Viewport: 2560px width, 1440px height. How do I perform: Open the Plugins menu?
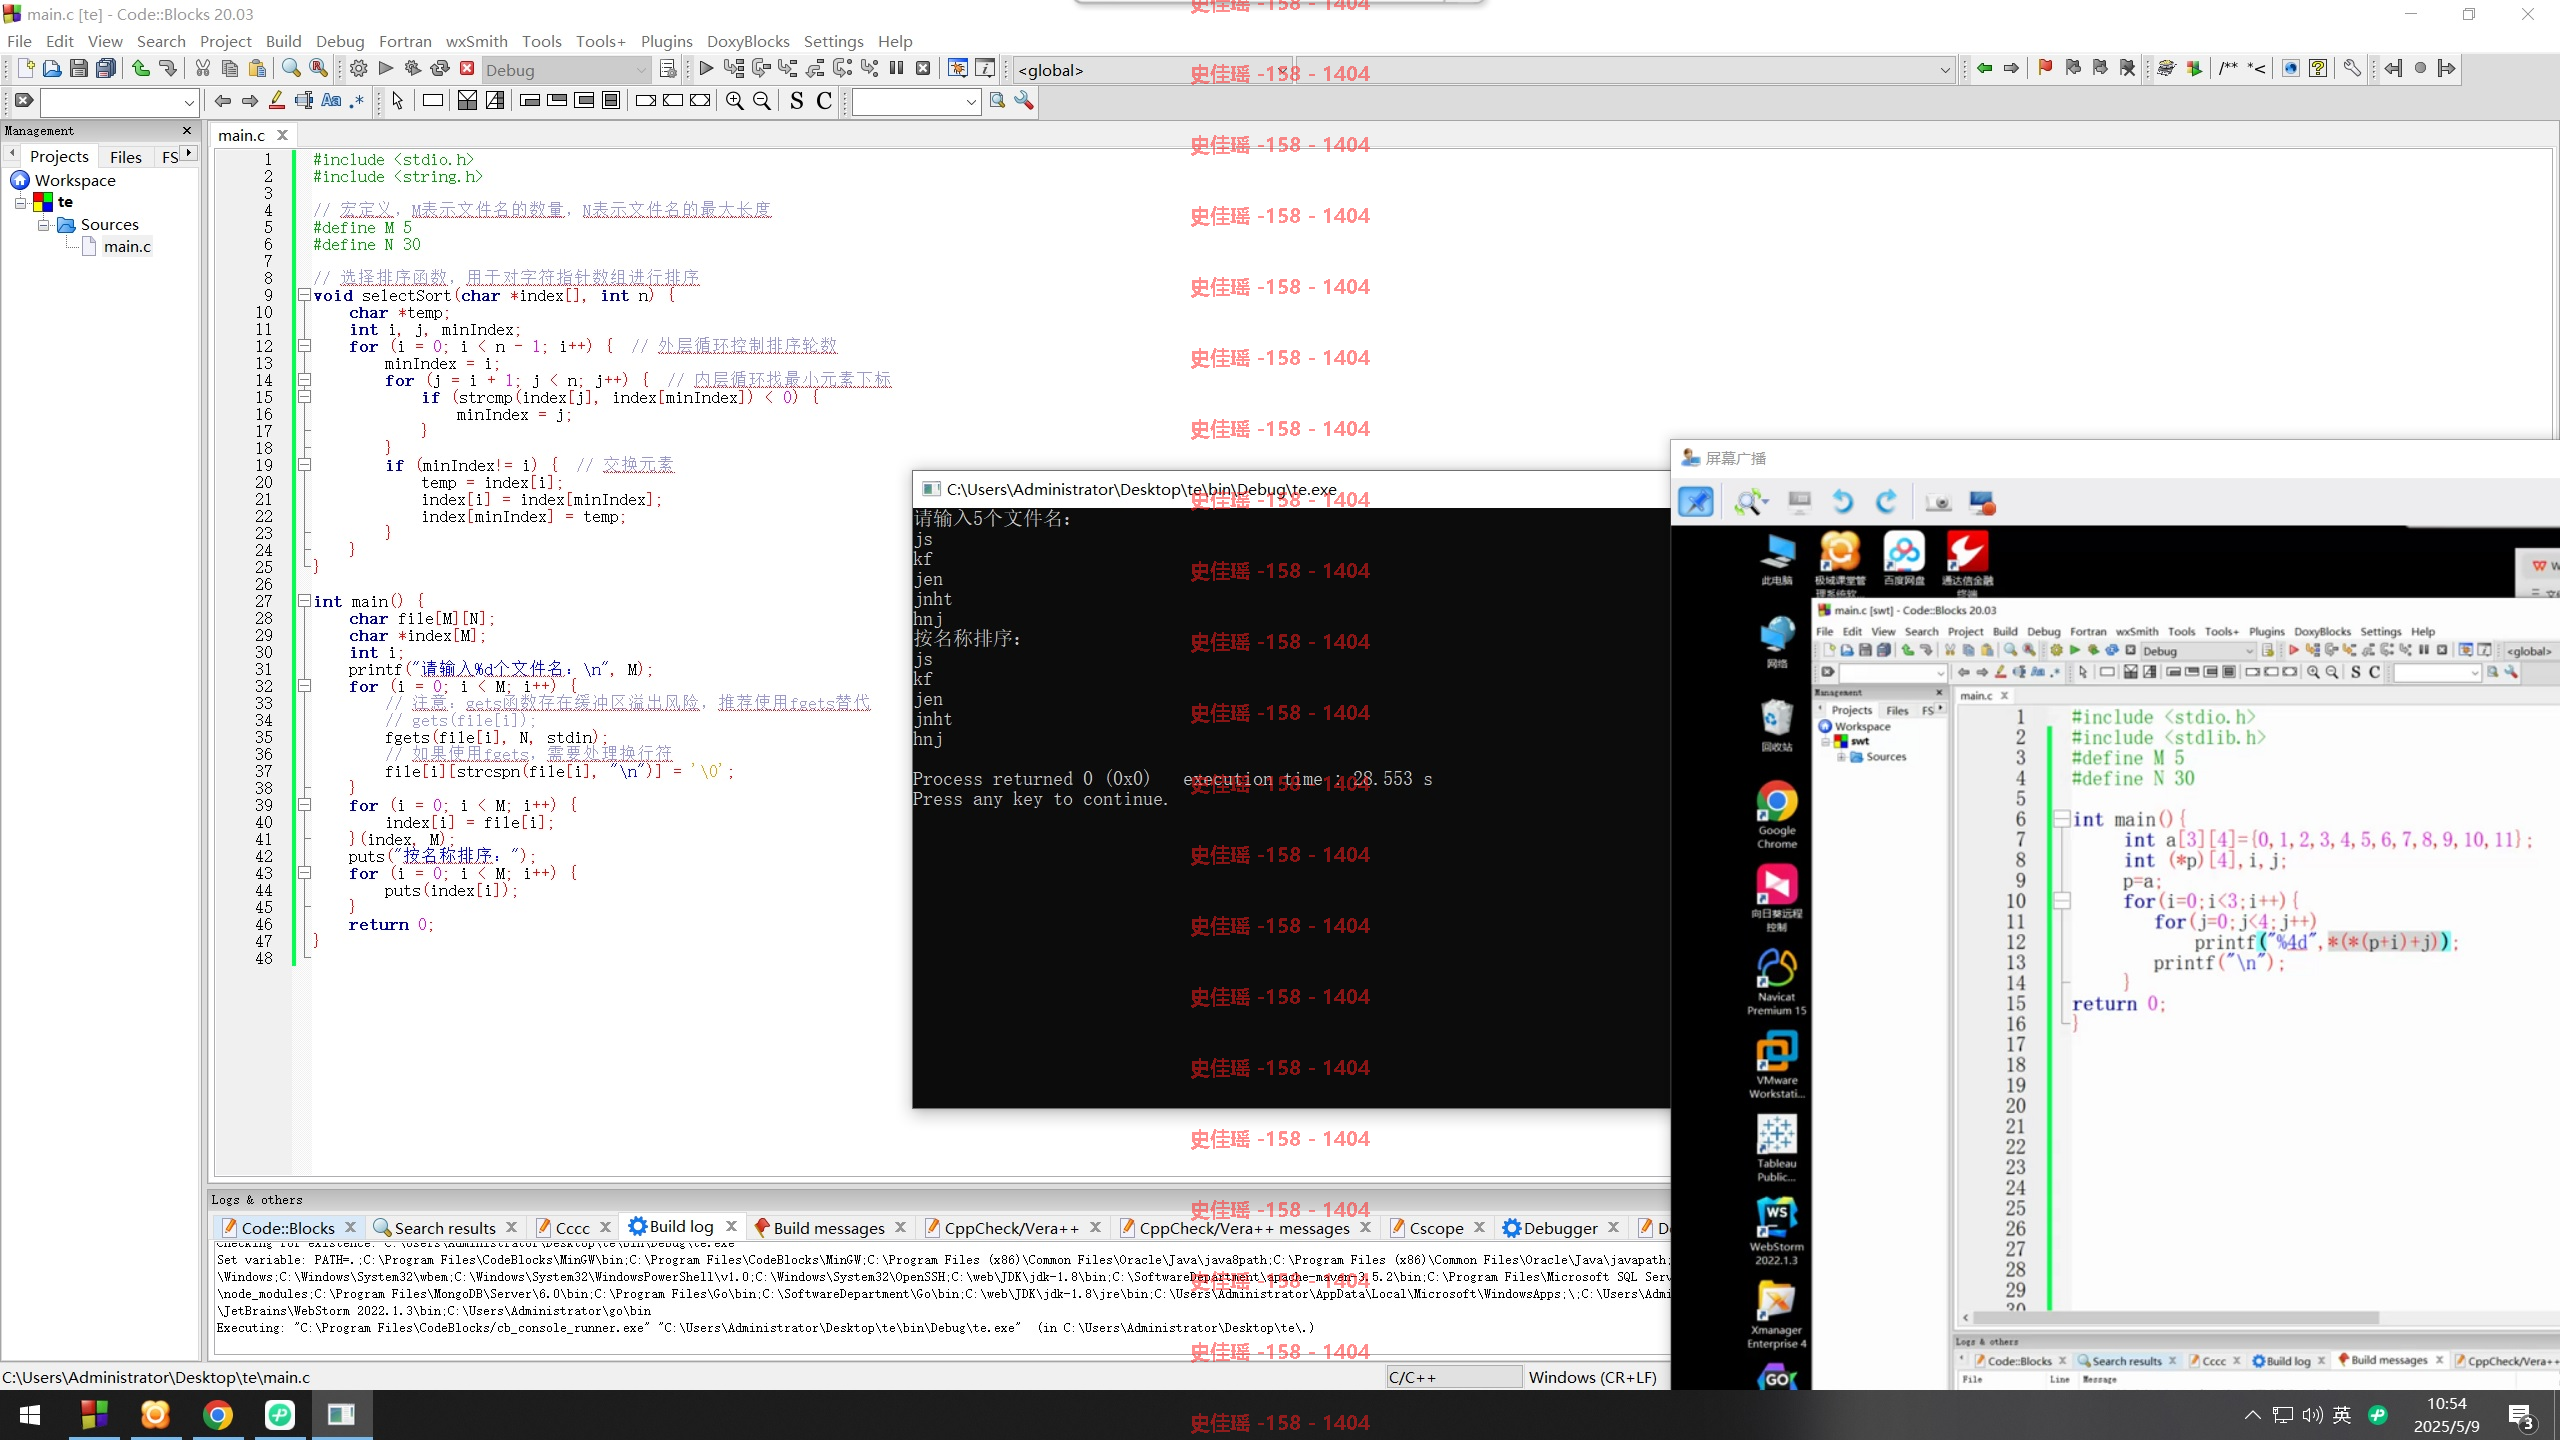pos(666,41)
